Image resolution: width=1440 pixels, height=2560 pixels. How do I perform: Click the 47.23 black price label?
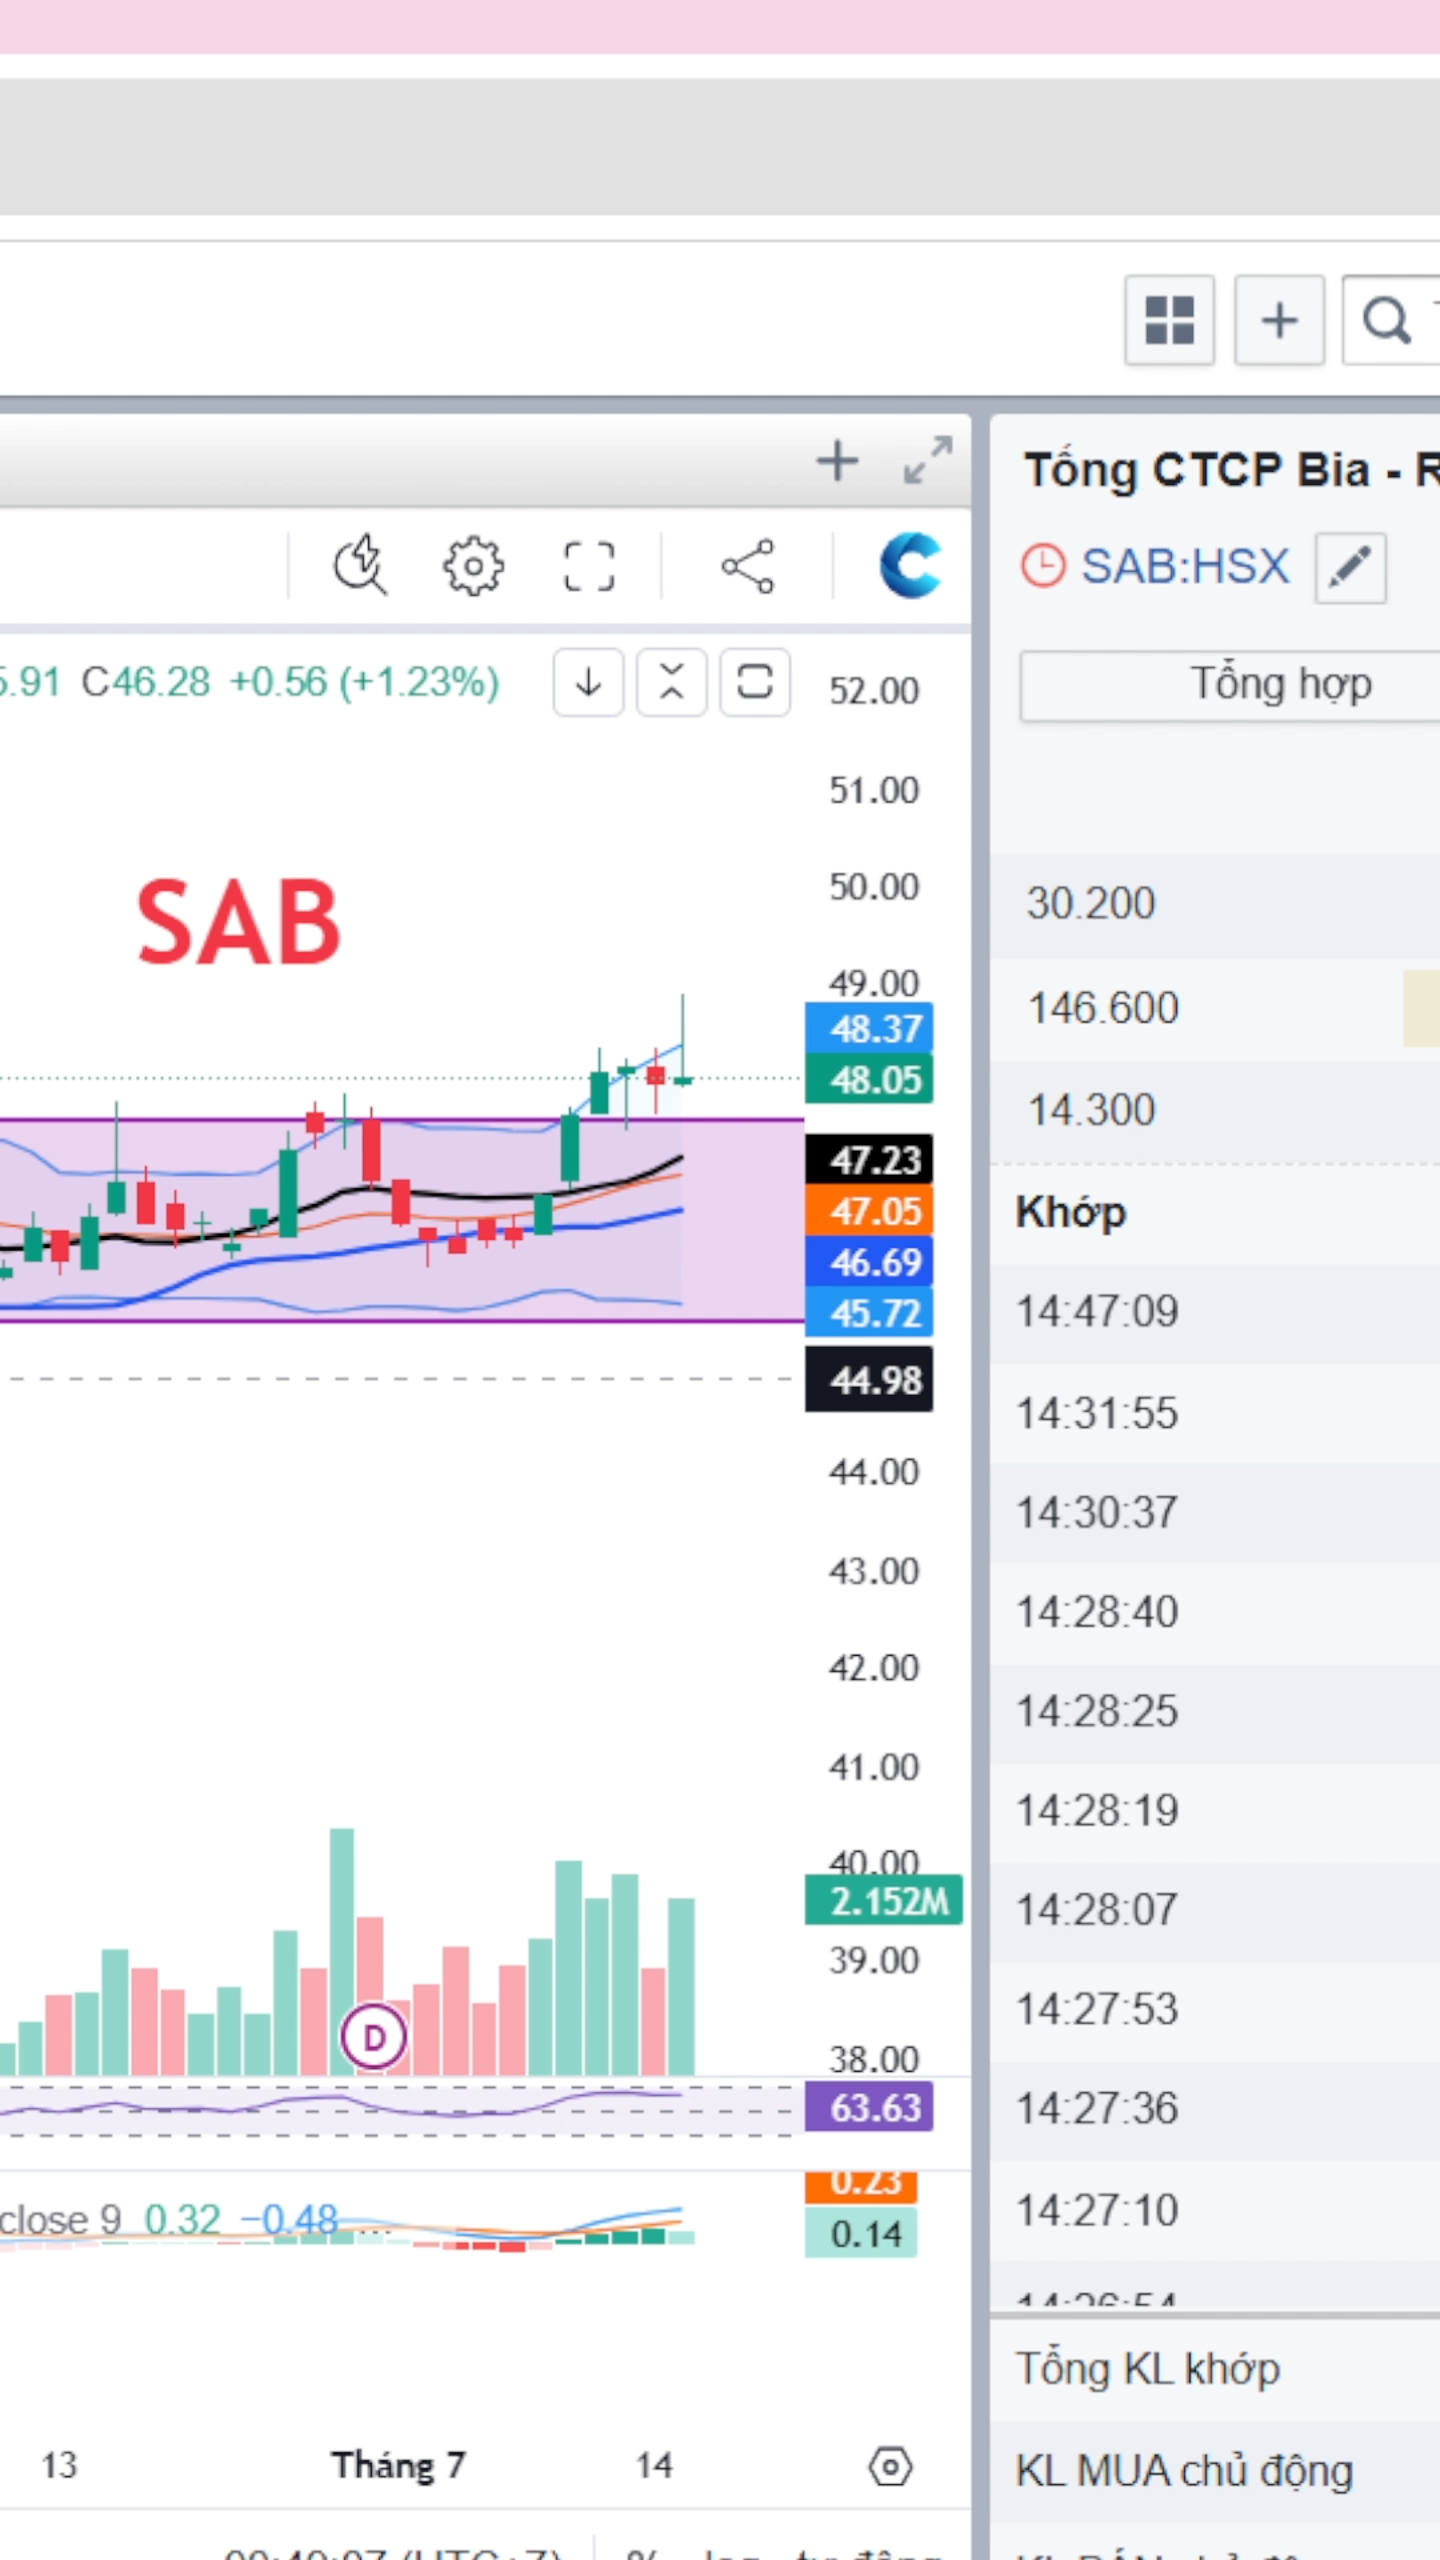(x=869, y=1160)
